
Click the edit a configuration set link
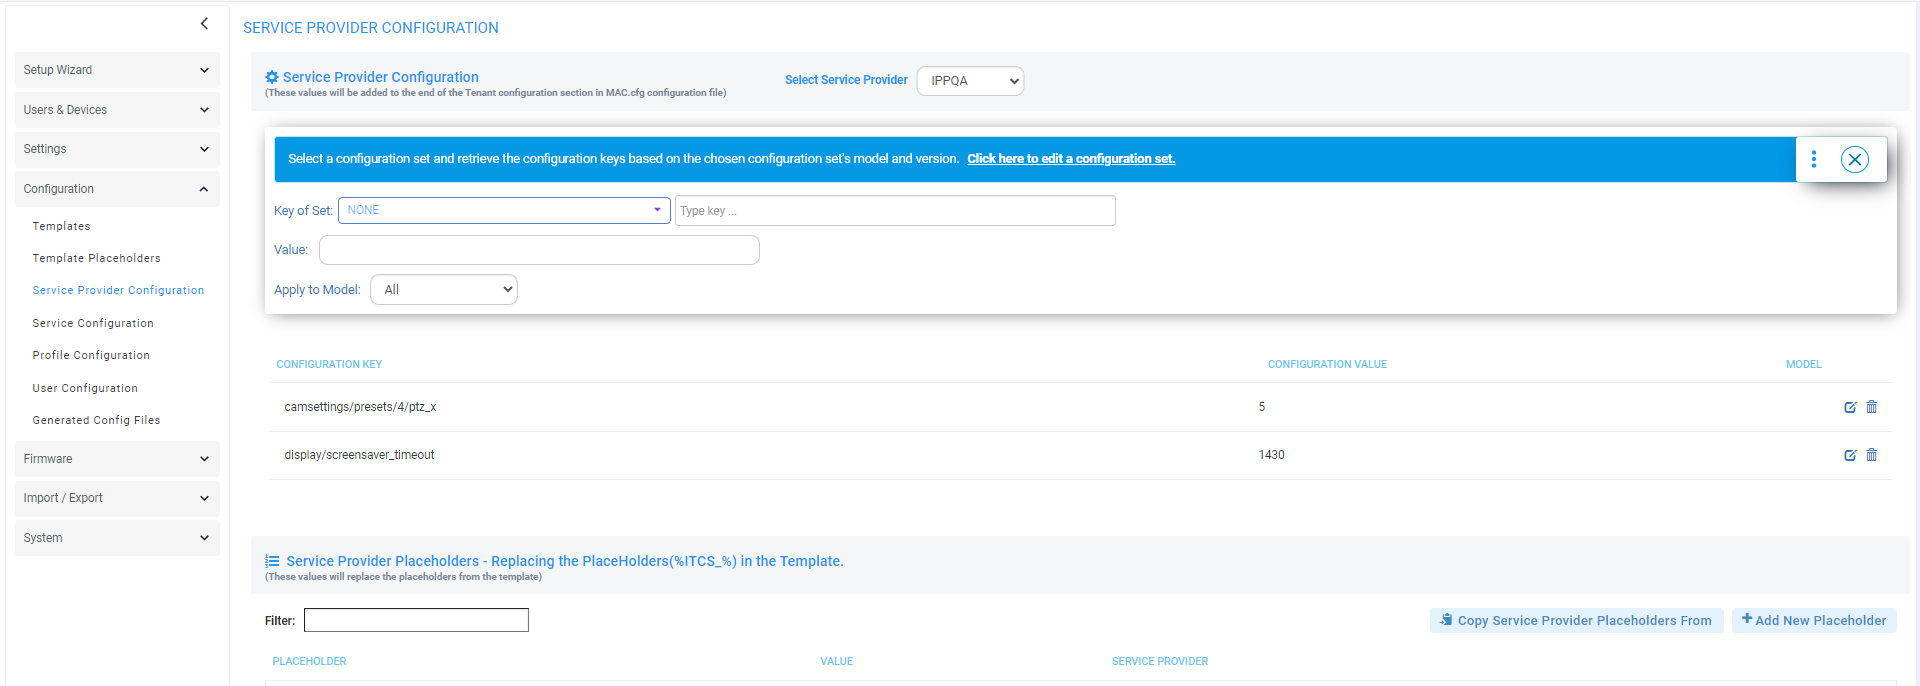(x=1071, y=159)
